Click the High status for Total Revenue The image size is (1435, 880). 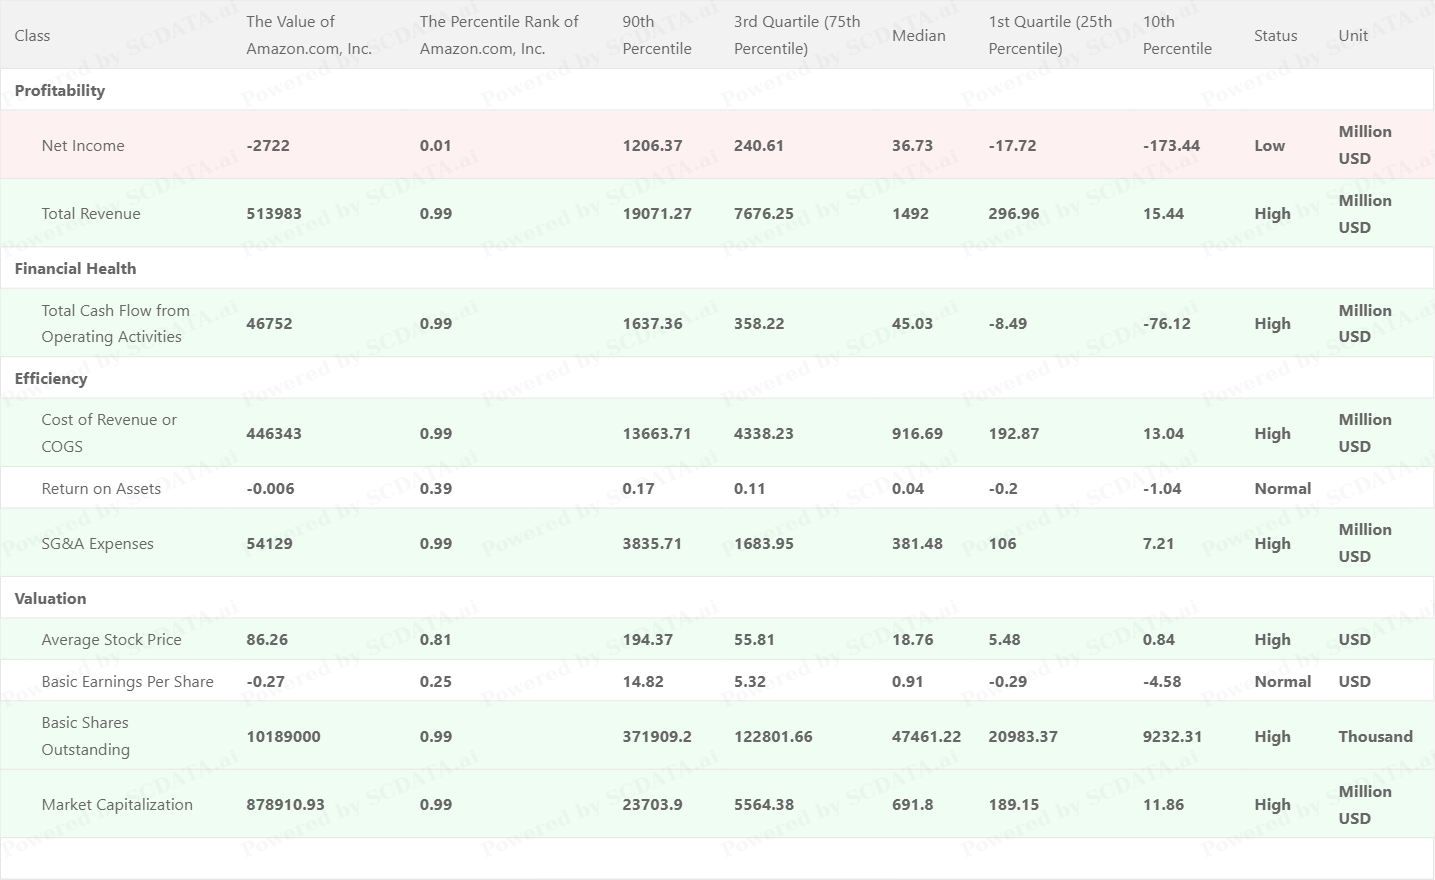pos(1272,213)
